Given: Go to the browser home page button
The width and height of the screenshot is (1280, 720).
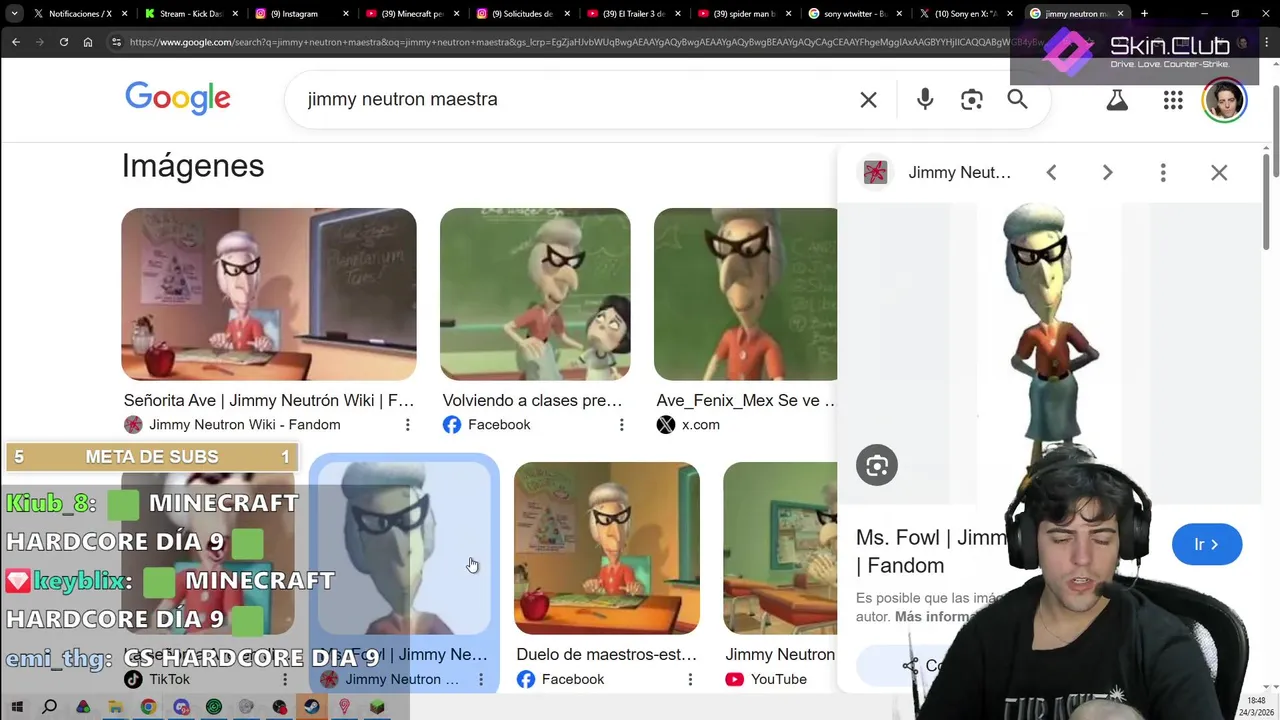Looking at the screenshot, I should (x=88, y=42).
